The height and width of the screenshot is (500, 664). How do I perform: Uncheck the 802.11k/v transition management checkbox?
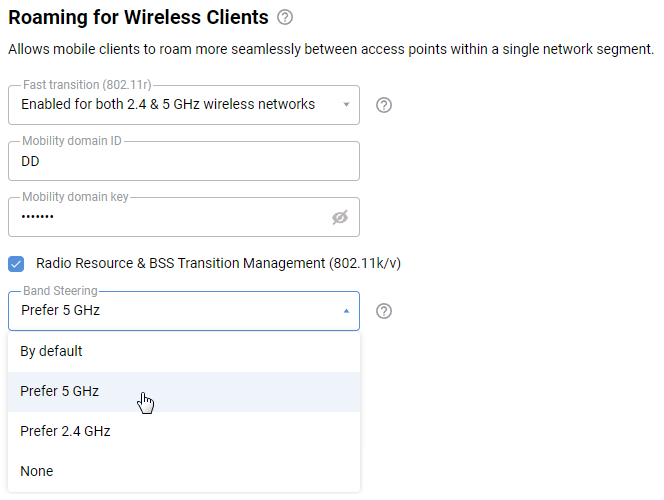click(x=17, y=263)
